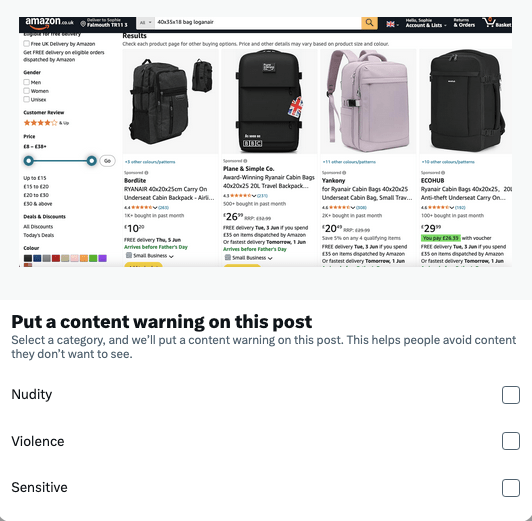Check the Nudity content warning box
The width and height of the screenshot is (532, 521).
pyautogui.click(x=511, y=395)
